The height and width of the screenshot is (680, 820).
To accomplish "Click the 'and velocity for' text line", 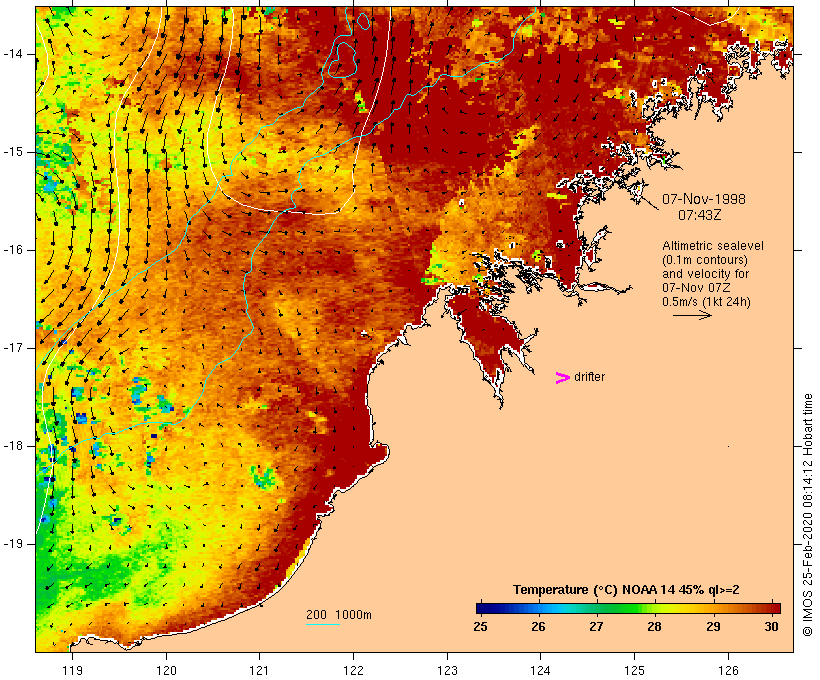I will click(705, 274).
